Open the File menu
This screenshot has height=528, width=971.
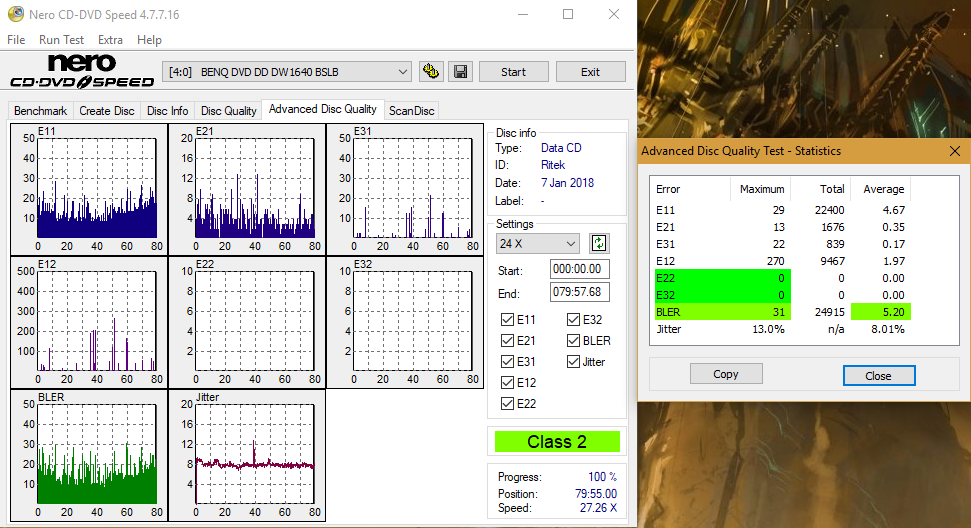pyautogui.click(x=16, y=40)
